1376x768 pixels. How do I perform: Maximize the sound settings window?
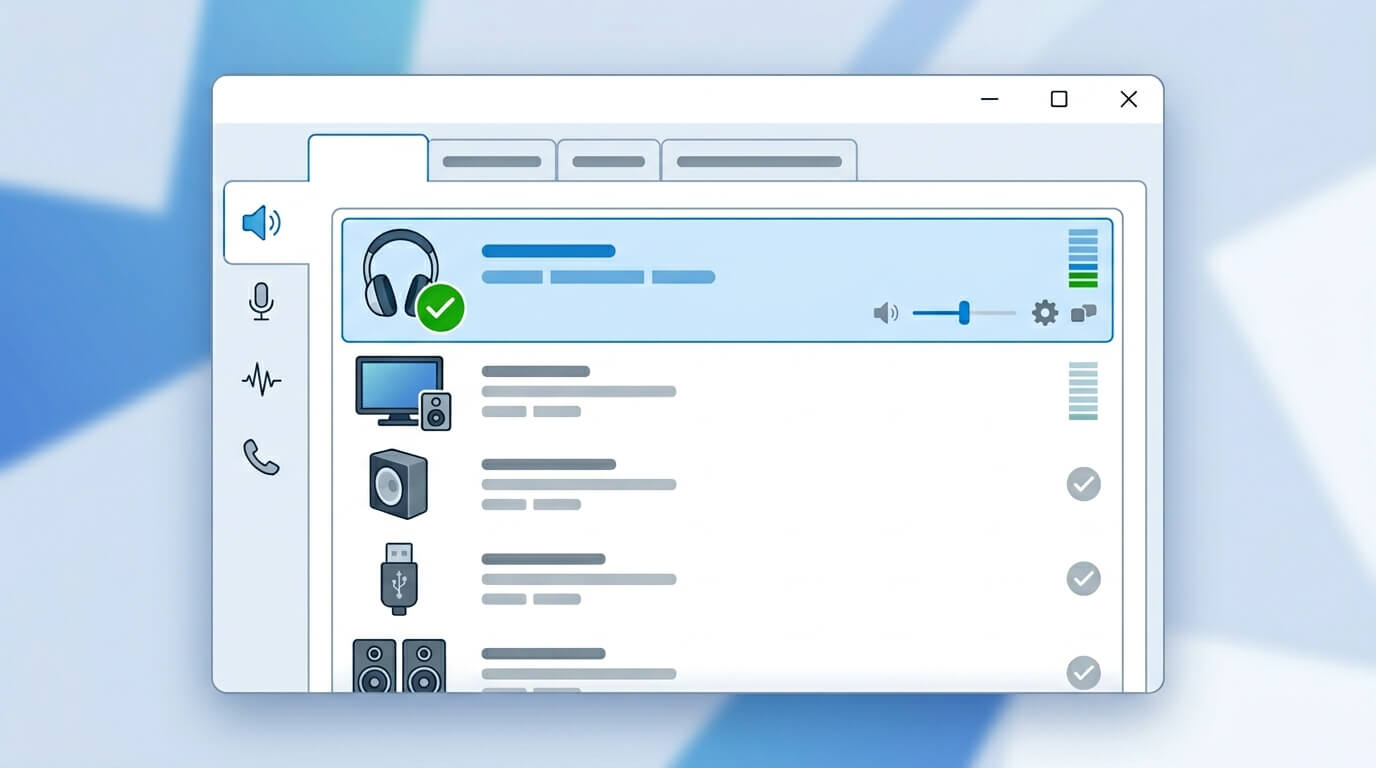[x=1059, y=99]
